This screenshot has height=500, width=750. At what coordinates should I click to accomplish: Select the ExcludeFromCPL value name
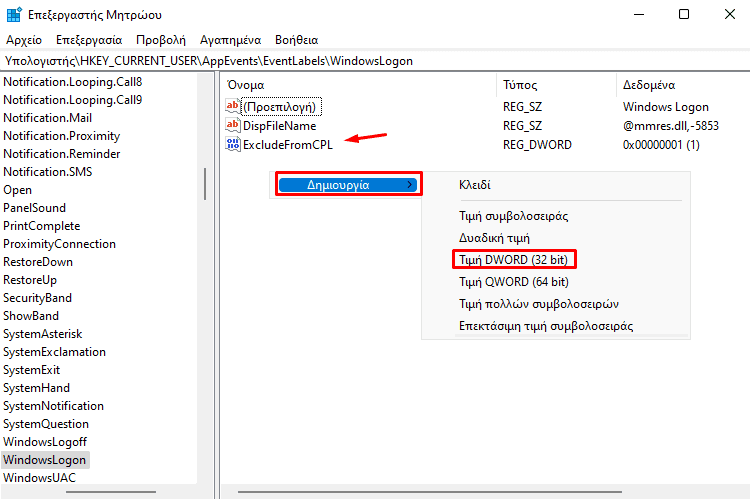[x=287, y=145]
